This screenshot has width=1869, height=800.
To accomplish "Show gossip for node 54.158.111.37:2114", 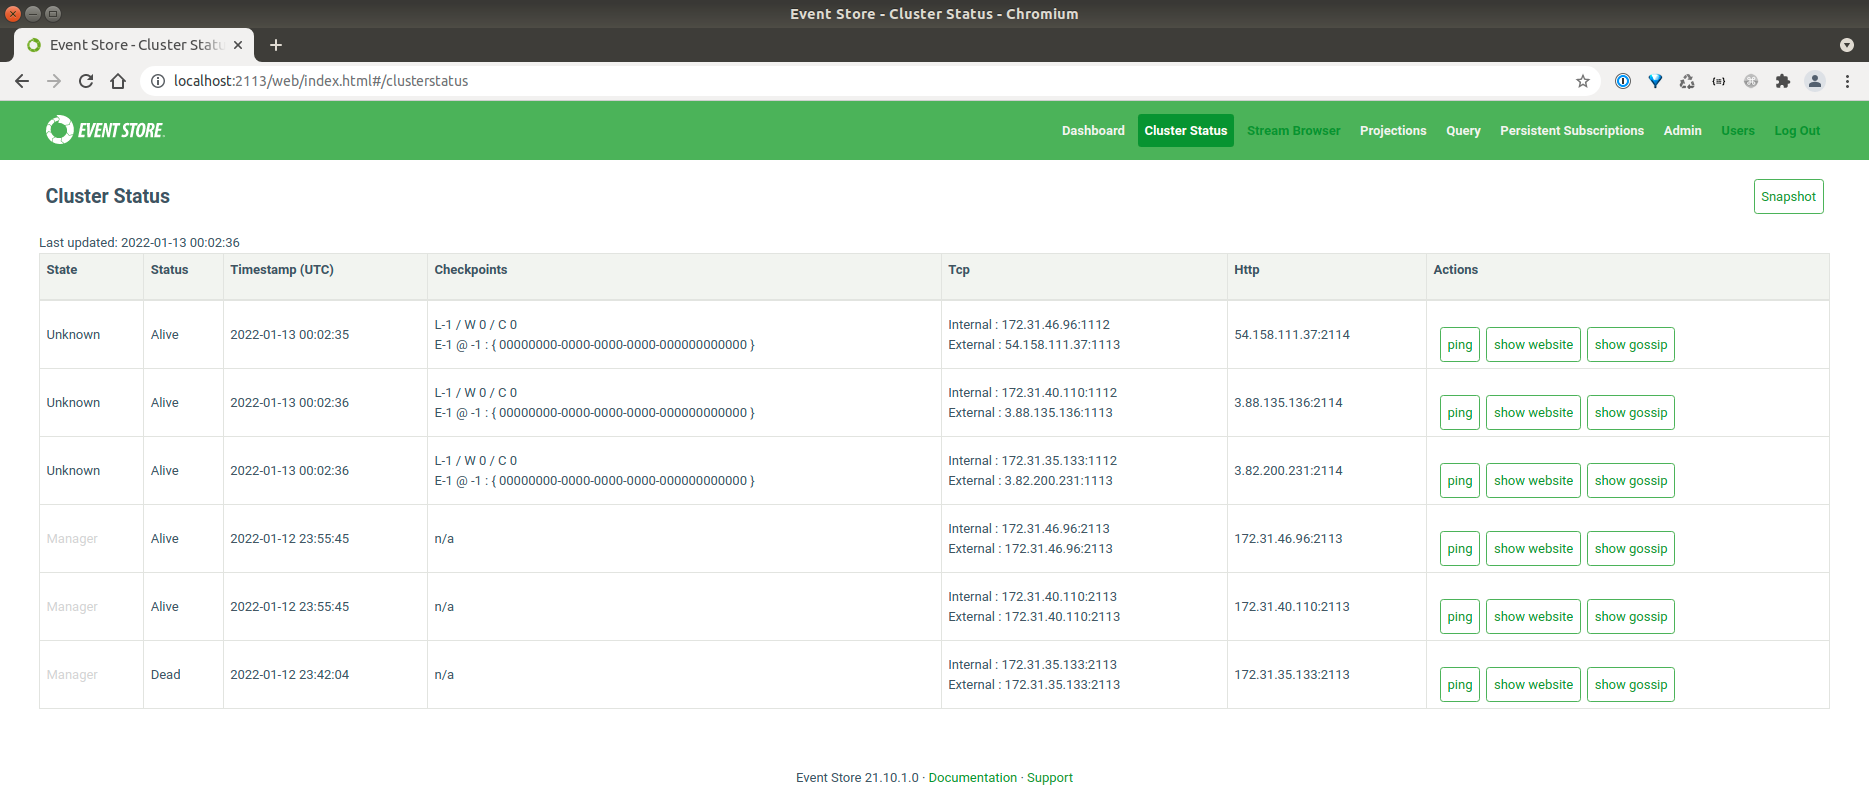I will click(x=1631, y=345).
